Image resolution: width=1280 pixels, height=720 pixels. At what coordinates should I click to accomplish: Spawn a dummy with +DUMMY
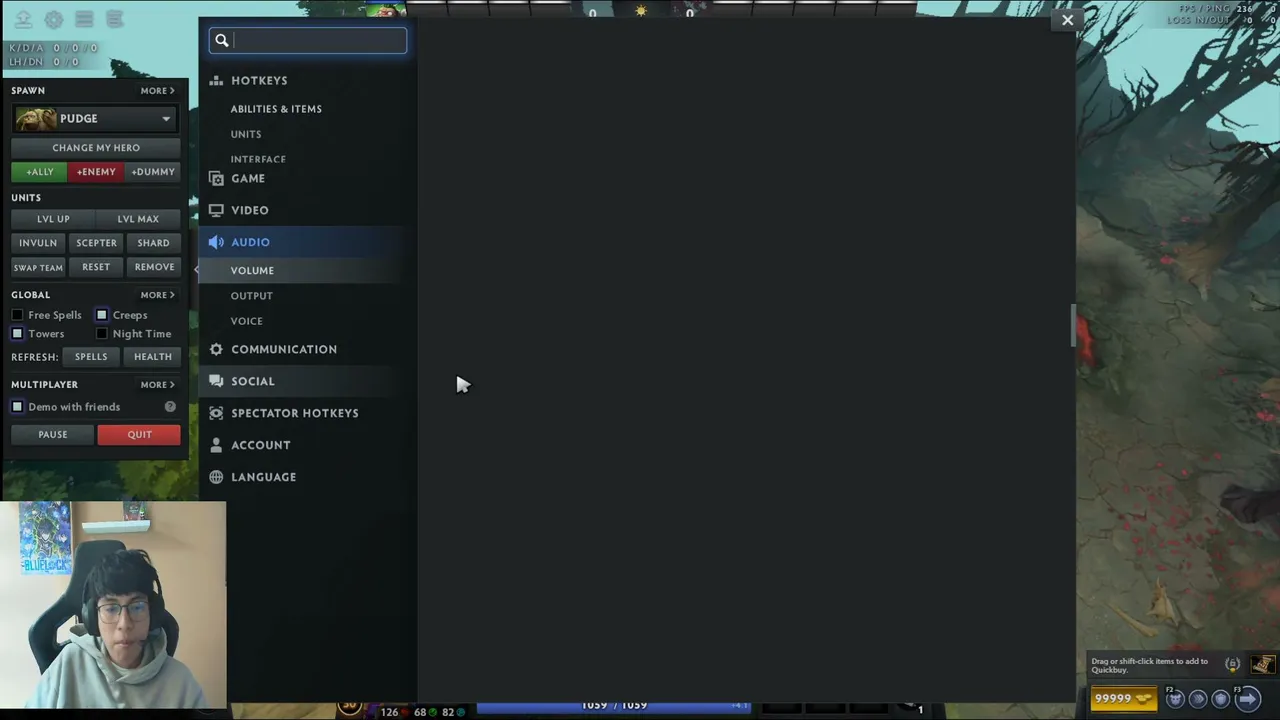point(153,172)
